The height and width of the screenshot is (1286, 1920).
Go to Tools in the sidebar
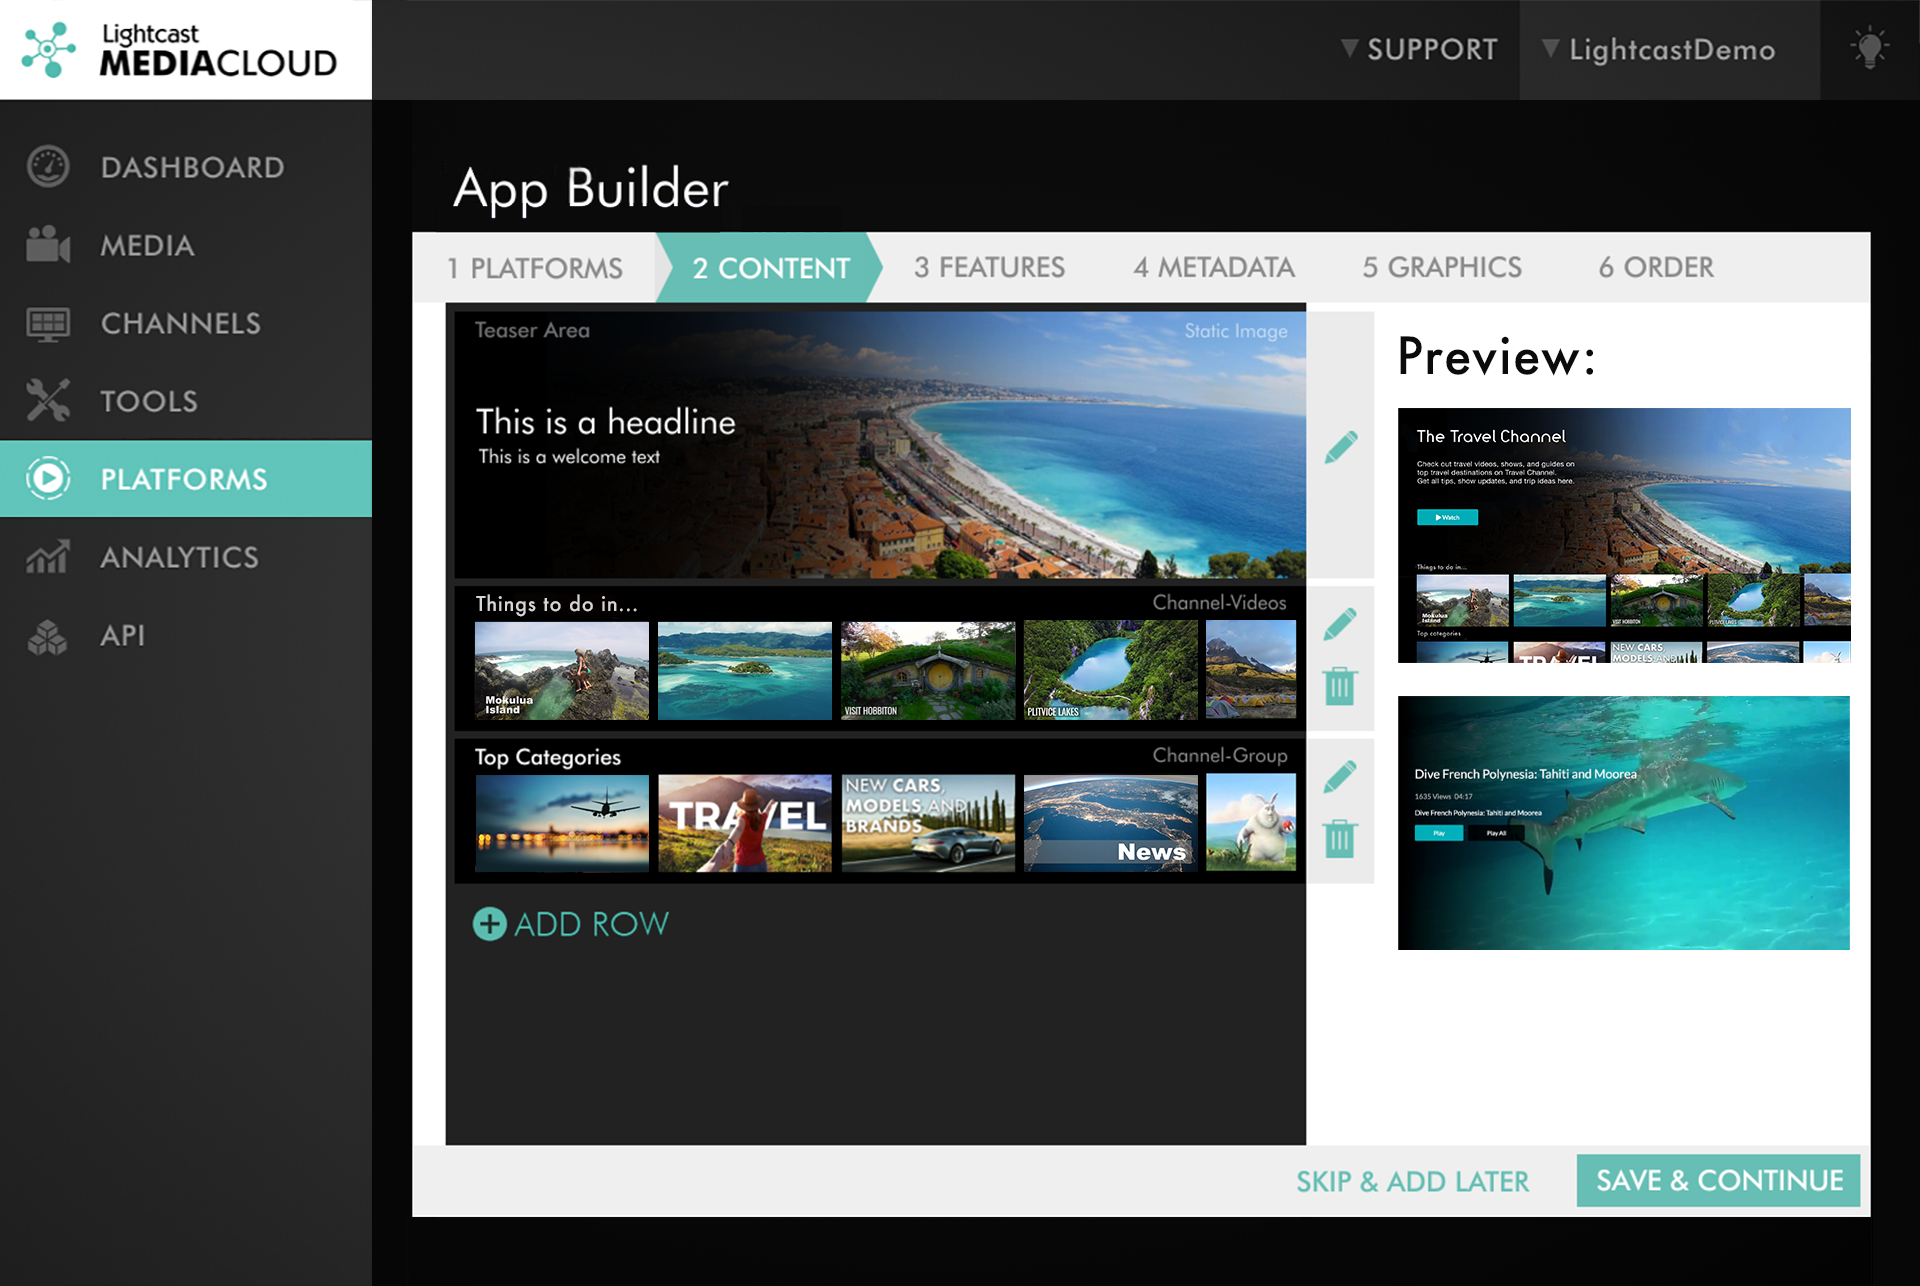click(150, 401)
